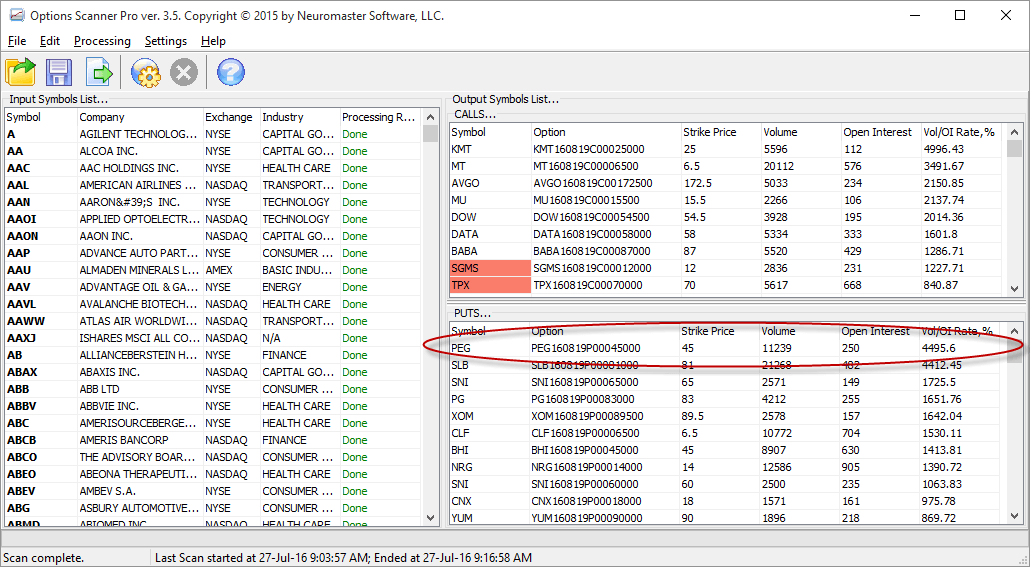This screenshot has height=567, width=1030.
Task: Open the Settings menu
Action: [x=166, y=41]
